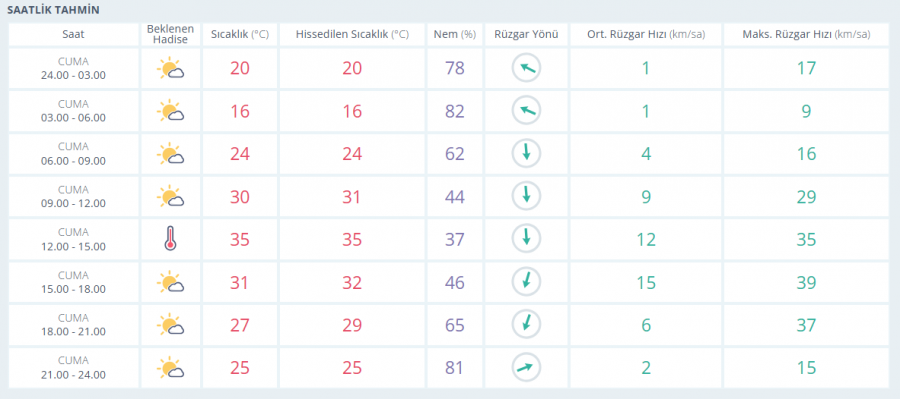Image resolution: width=900 pixels, height=399 pixels.
Task: Click the 35 temperature value for 12.00 - 15.00
Action: [240, 239]
